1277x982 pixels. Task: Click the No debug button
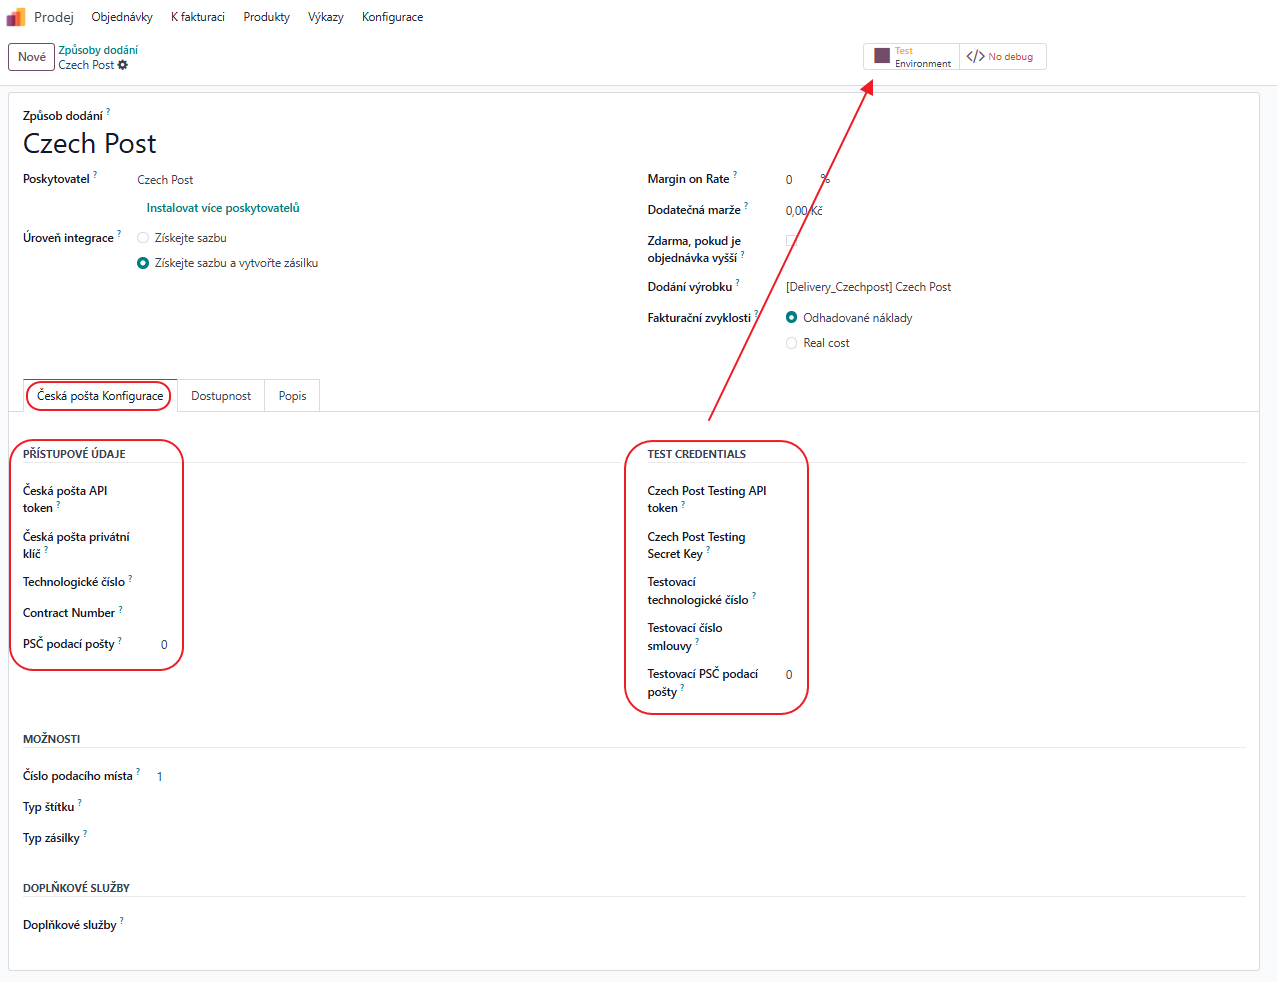(1003, 57)
